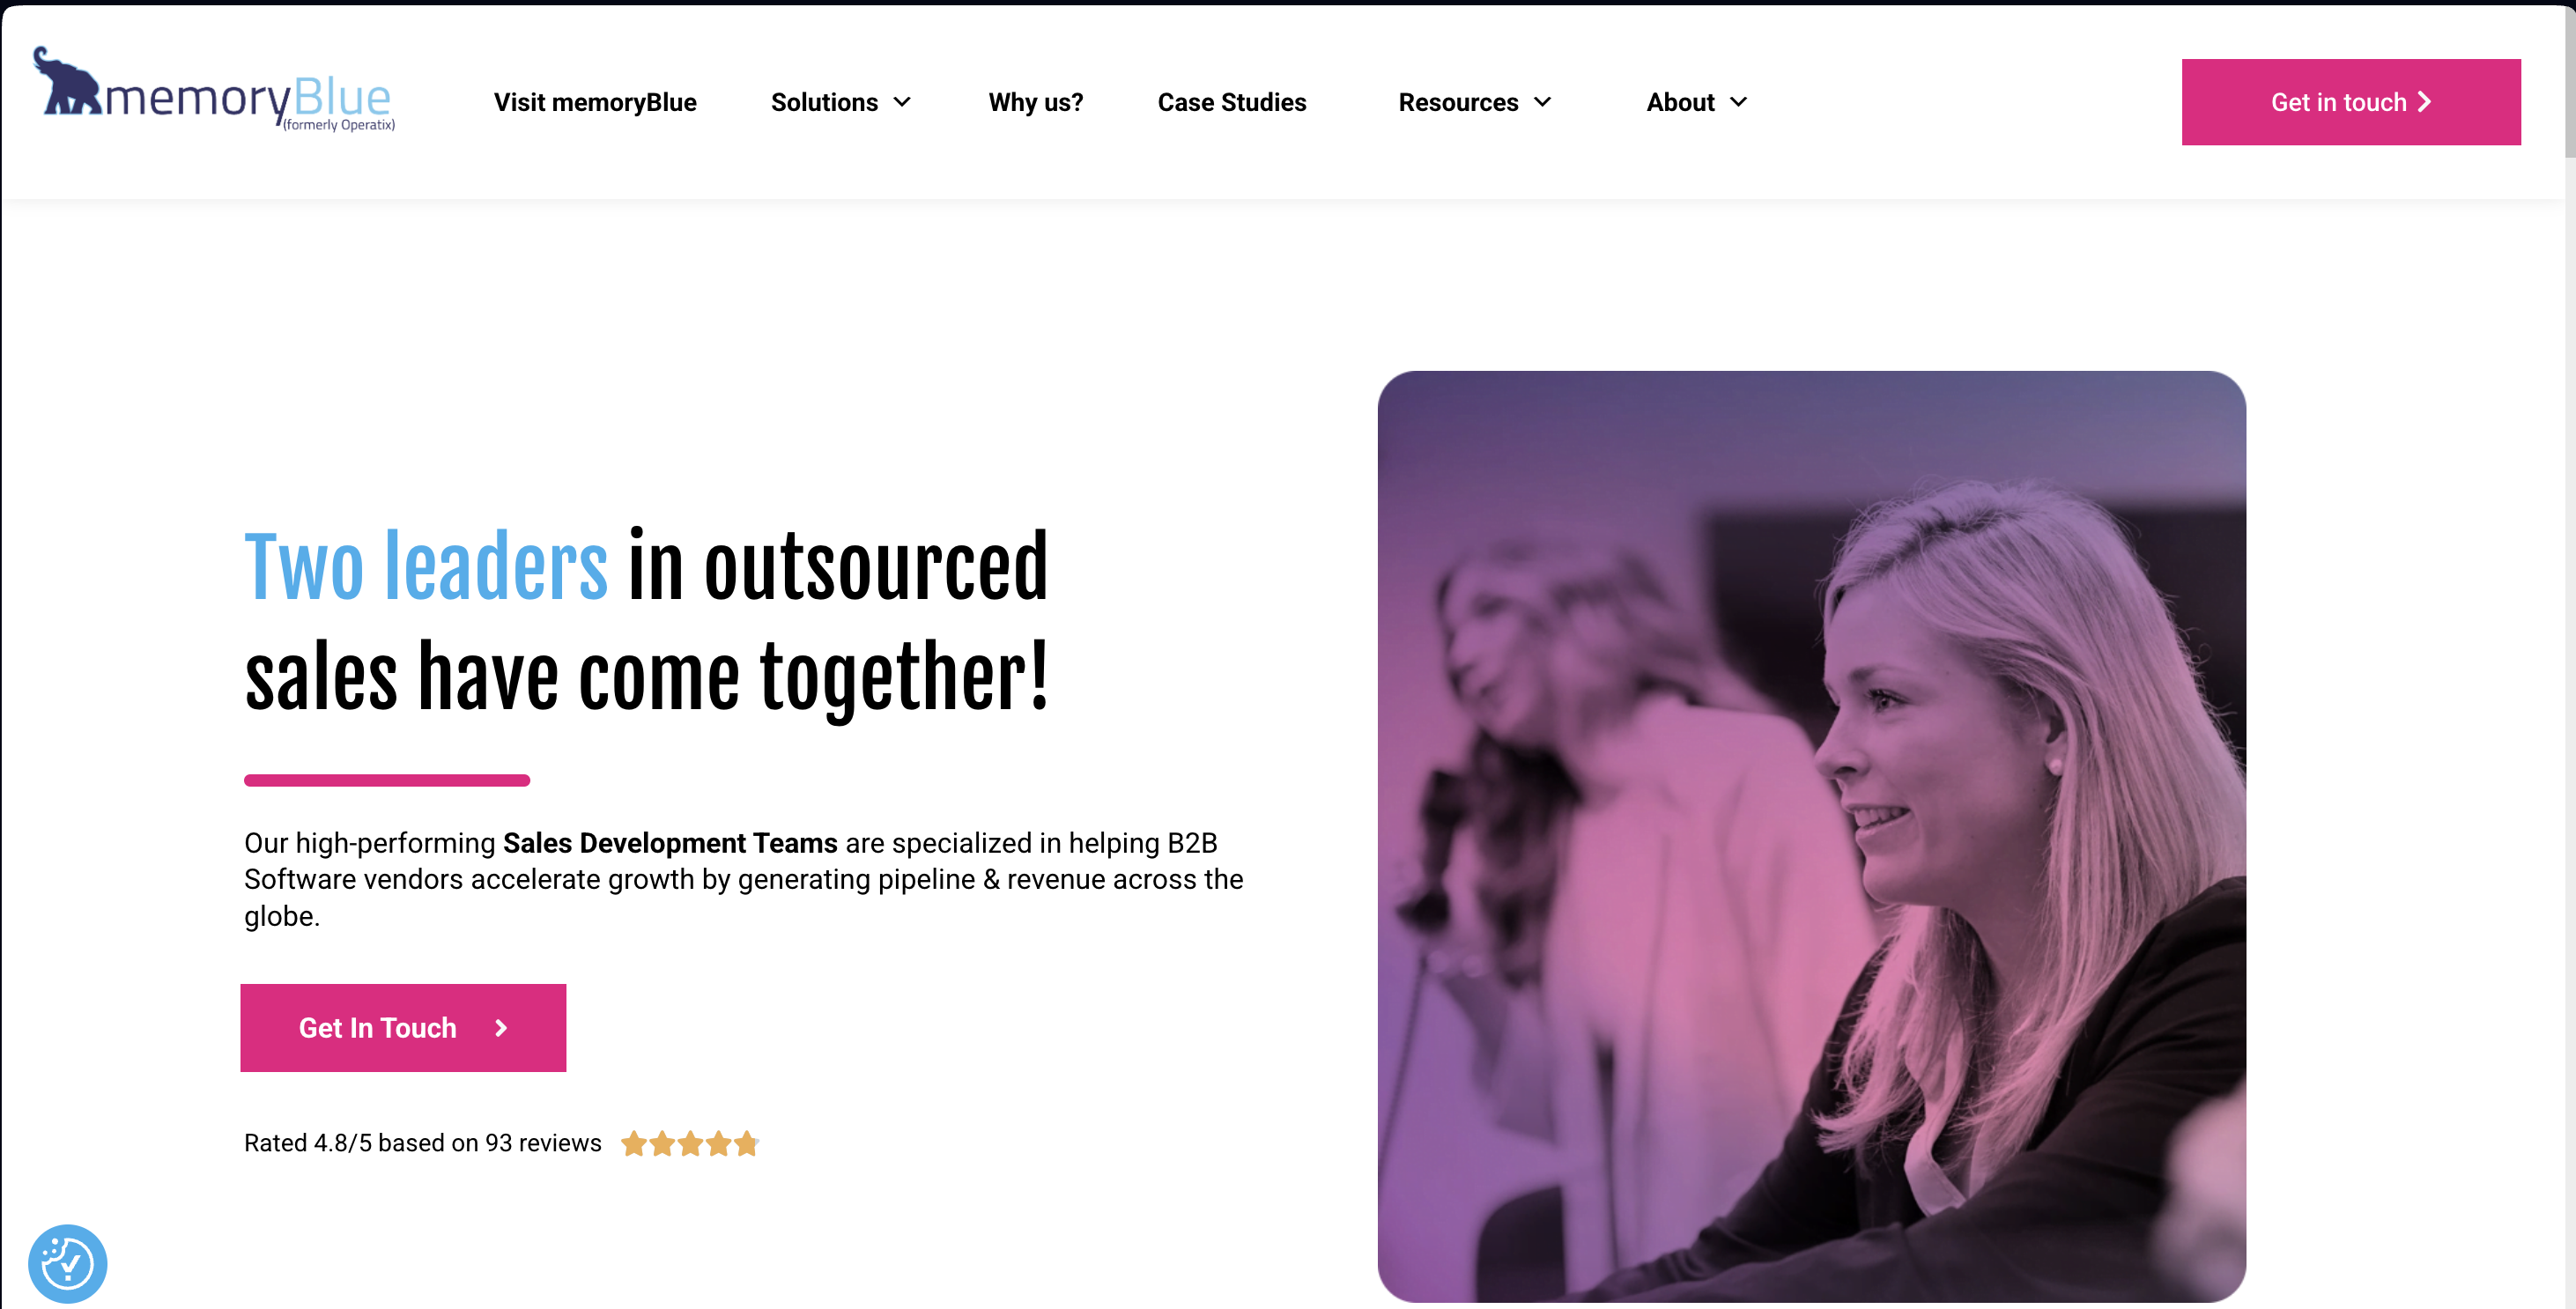The image size is (2576, 1309).
Task: Click the Two leaders headline text
Action: pos(426,567)
